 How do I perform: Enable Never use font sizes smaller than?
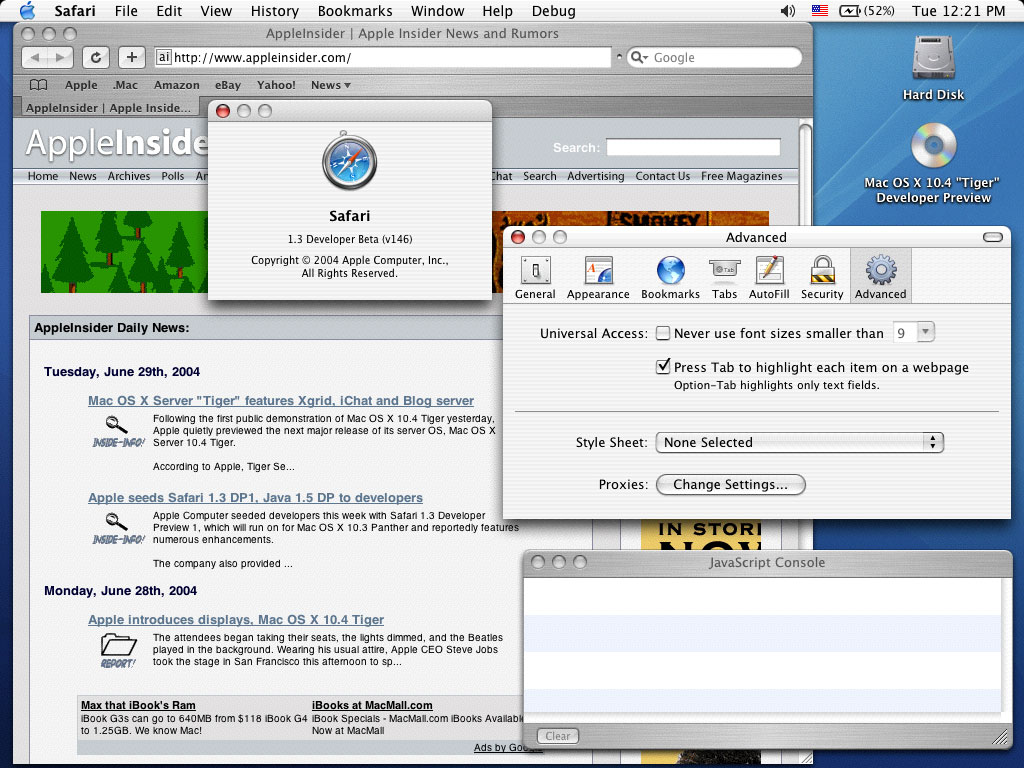point(663,334)
